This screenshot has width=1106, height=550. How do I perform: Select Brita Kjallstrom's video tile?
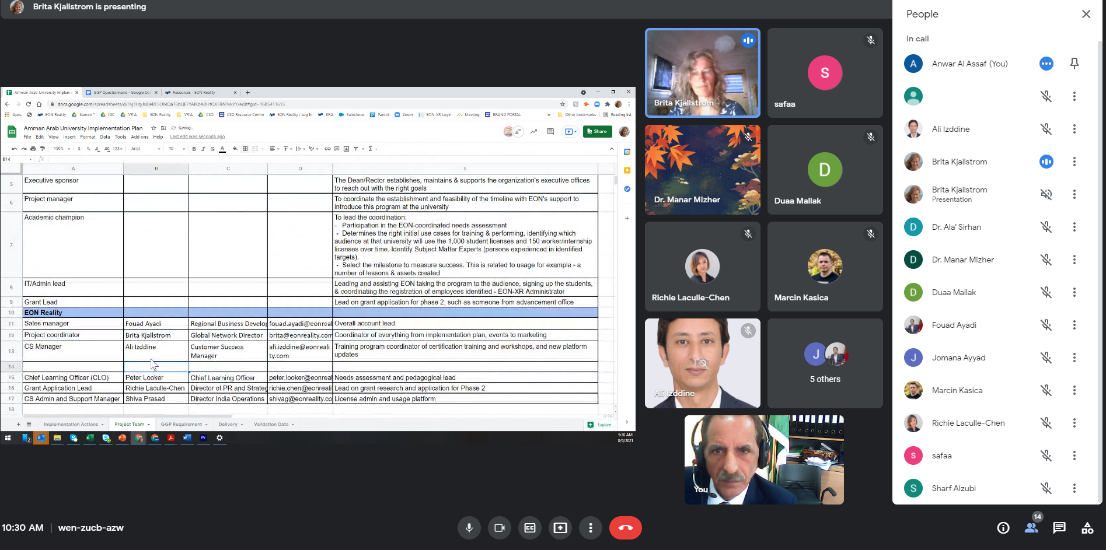tap(703, 73)
